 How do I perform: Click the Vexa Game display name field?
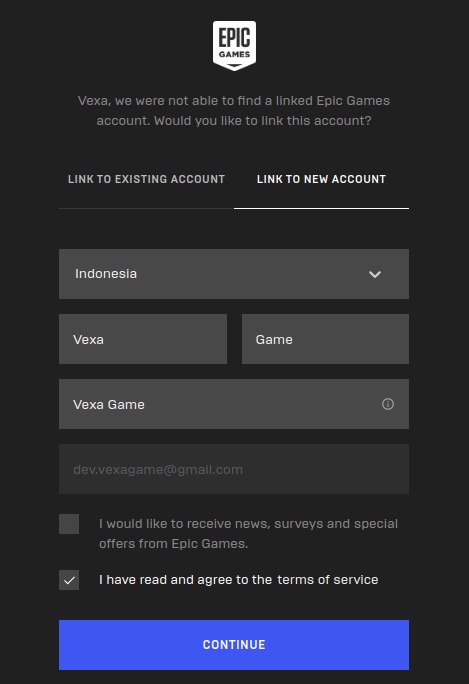[x=234, y=404]
